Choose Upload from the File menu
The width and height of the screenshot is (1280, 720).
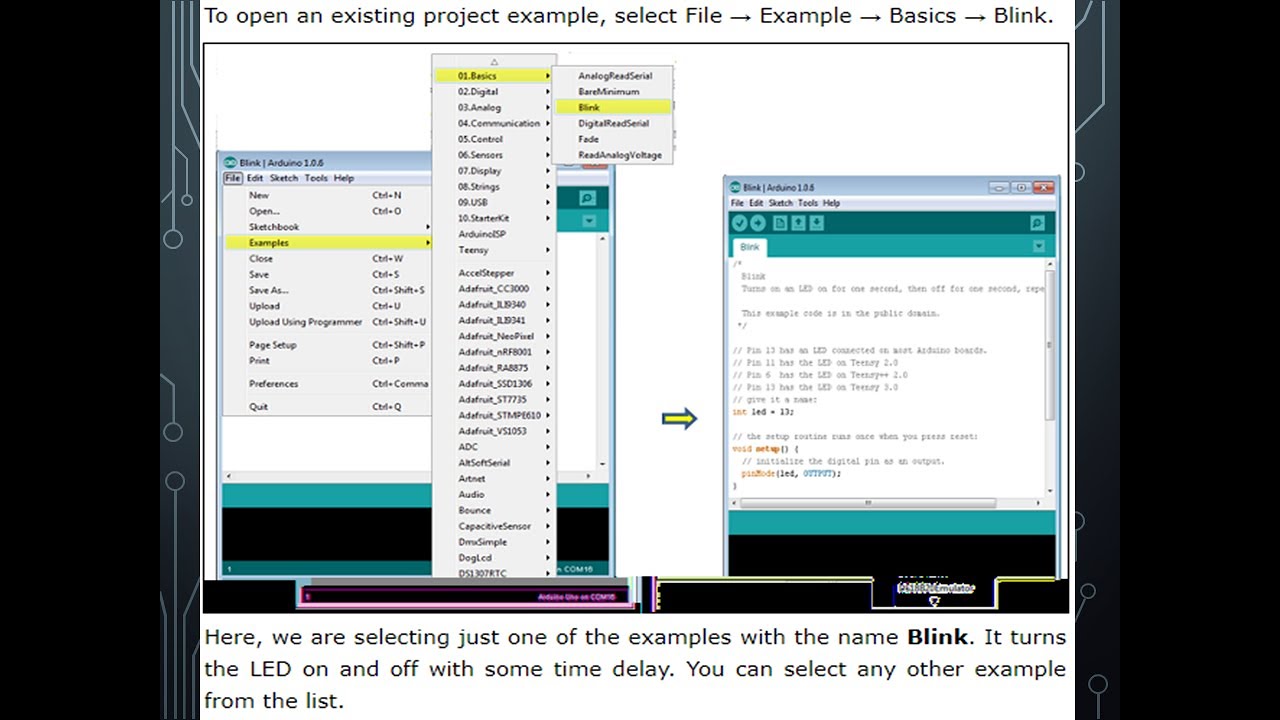[x=327, y=306]
